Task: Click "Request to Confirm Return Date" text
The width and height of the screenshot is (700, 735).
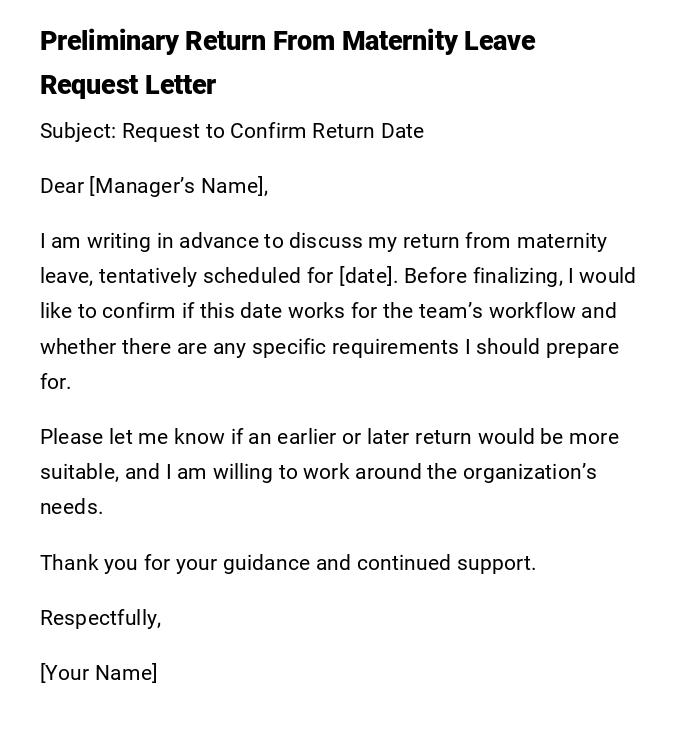Action: coord(273,131)
